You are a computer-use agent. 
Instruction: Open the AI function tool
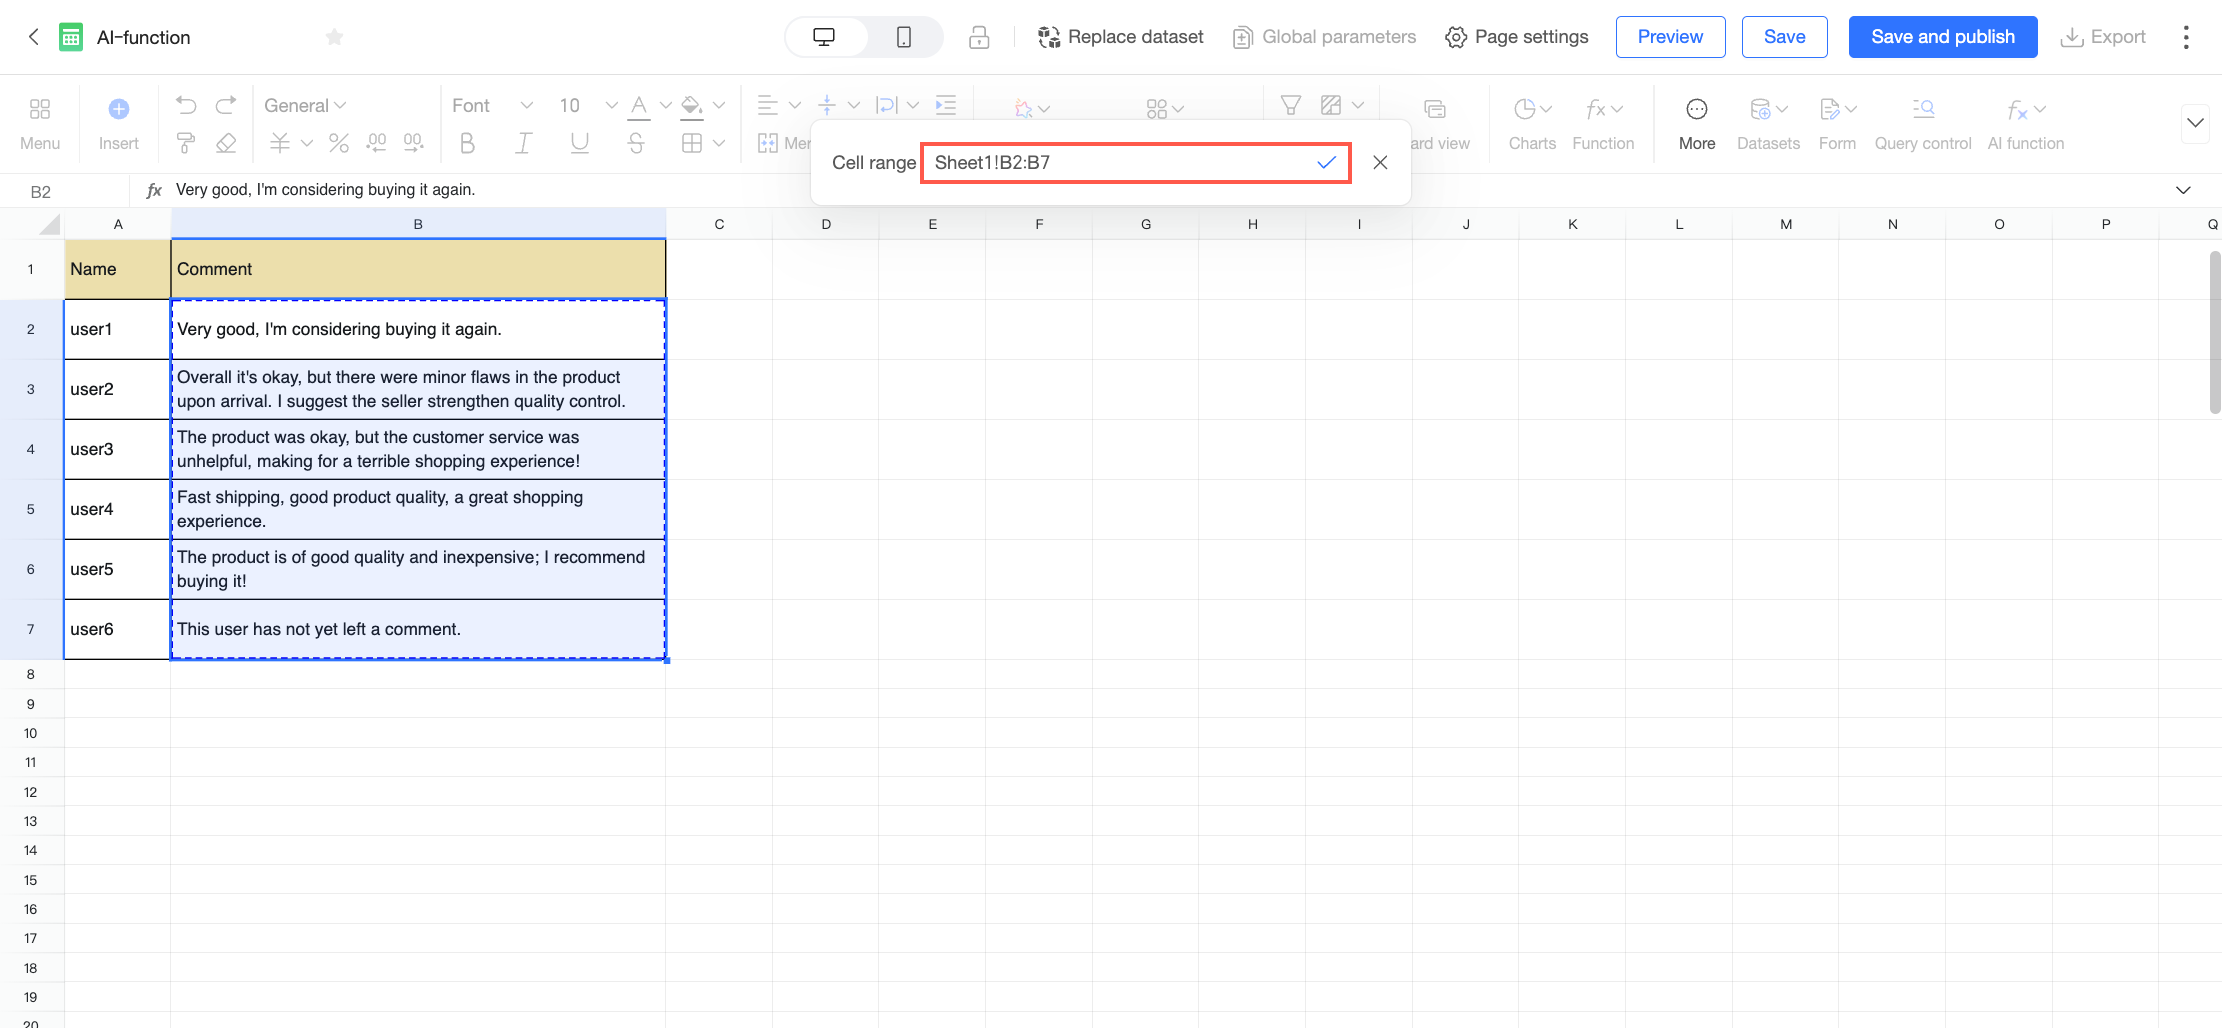pyautogui.click(x=2026, y=123)
